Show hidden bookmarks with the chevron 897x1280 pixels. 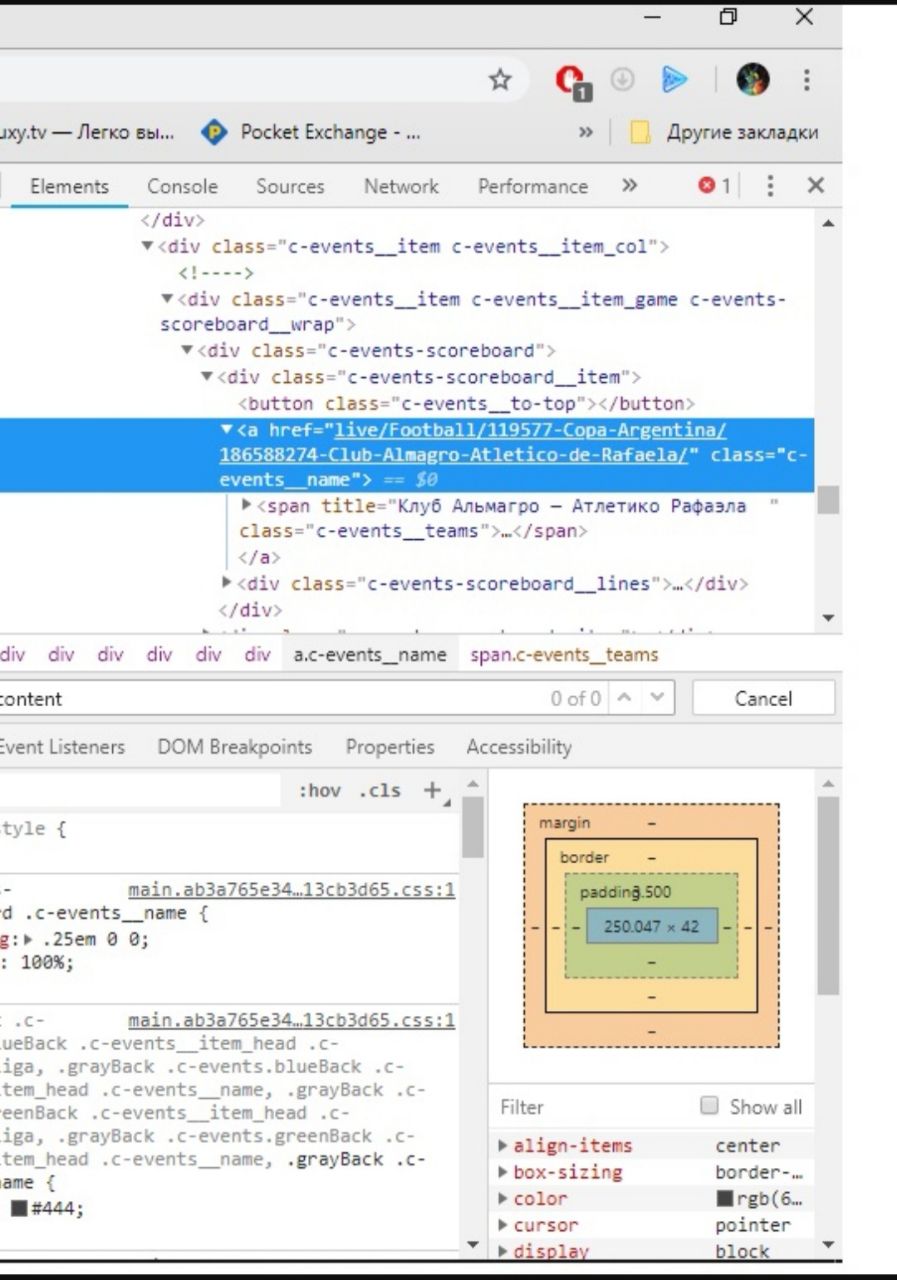(586, 132)
